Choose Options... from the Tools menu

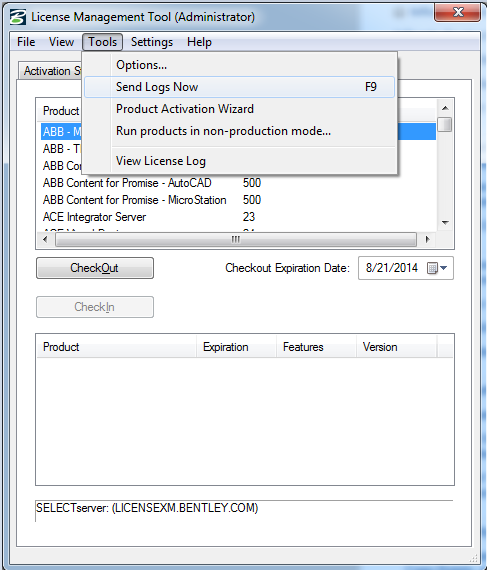[x=240, y=65]
